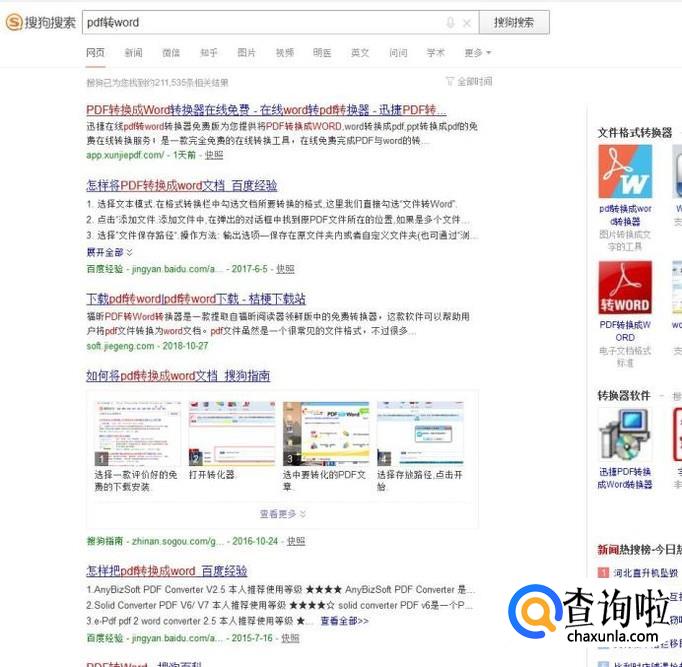The width and height of the screenshot is (682, 667).
Task: Switch to the 学术 tab
Action: 435,53
